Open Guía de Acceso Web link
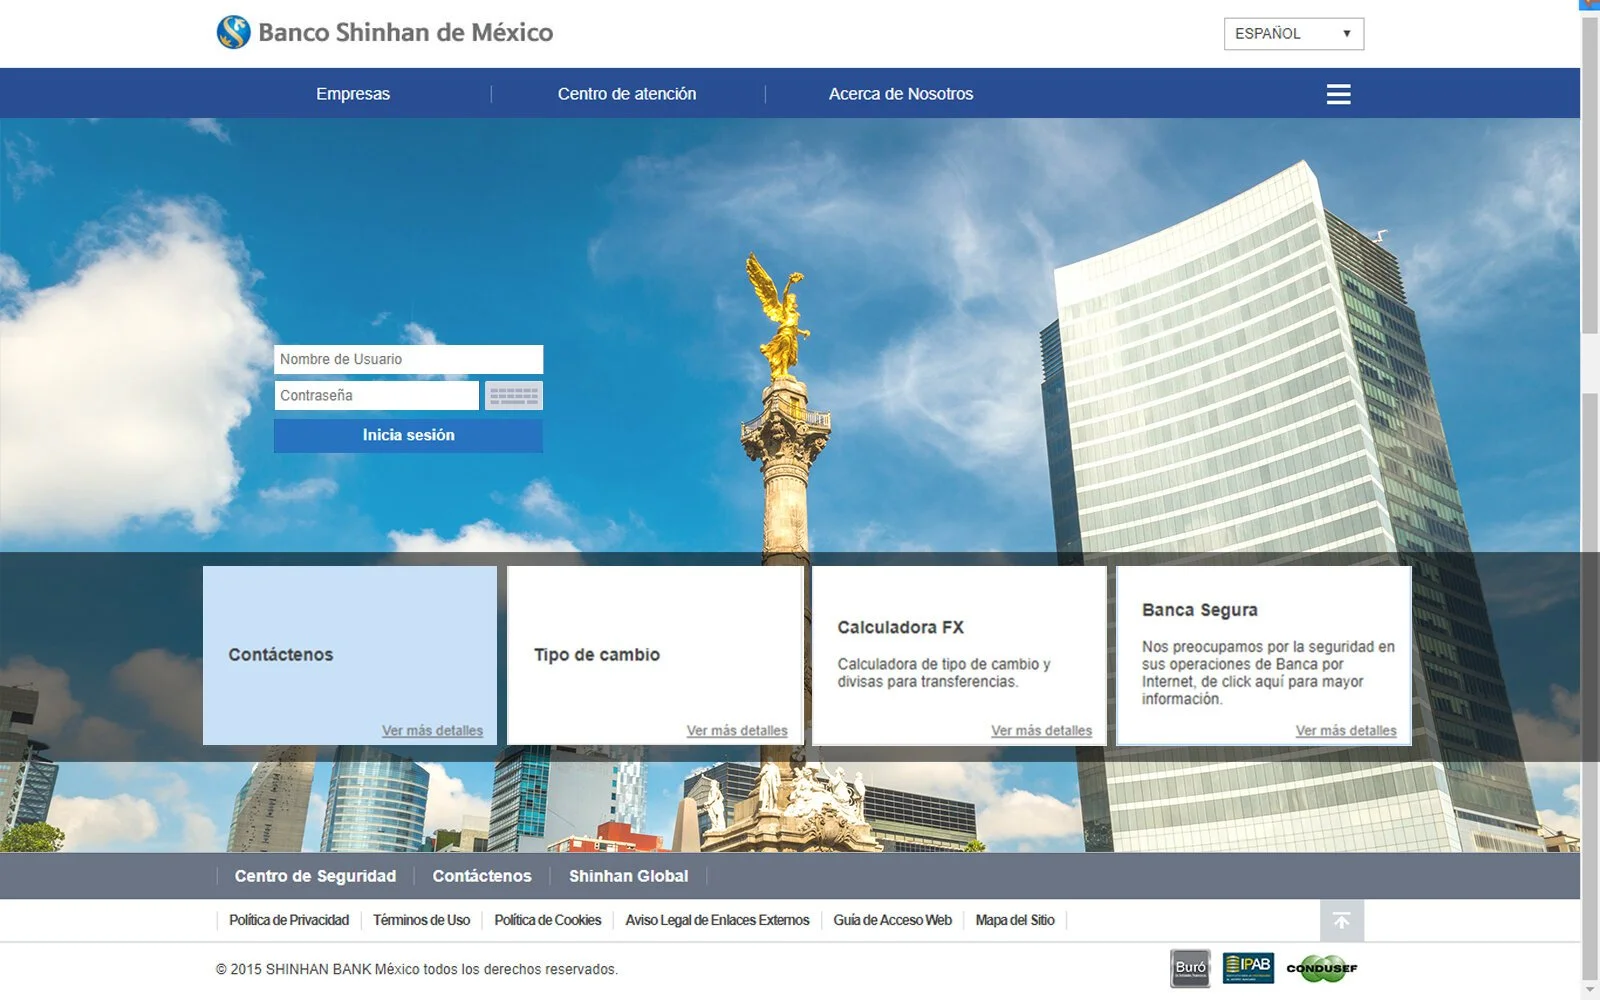The width and height of the screenshot is (1600, 1000). click(x=893, y=920)
